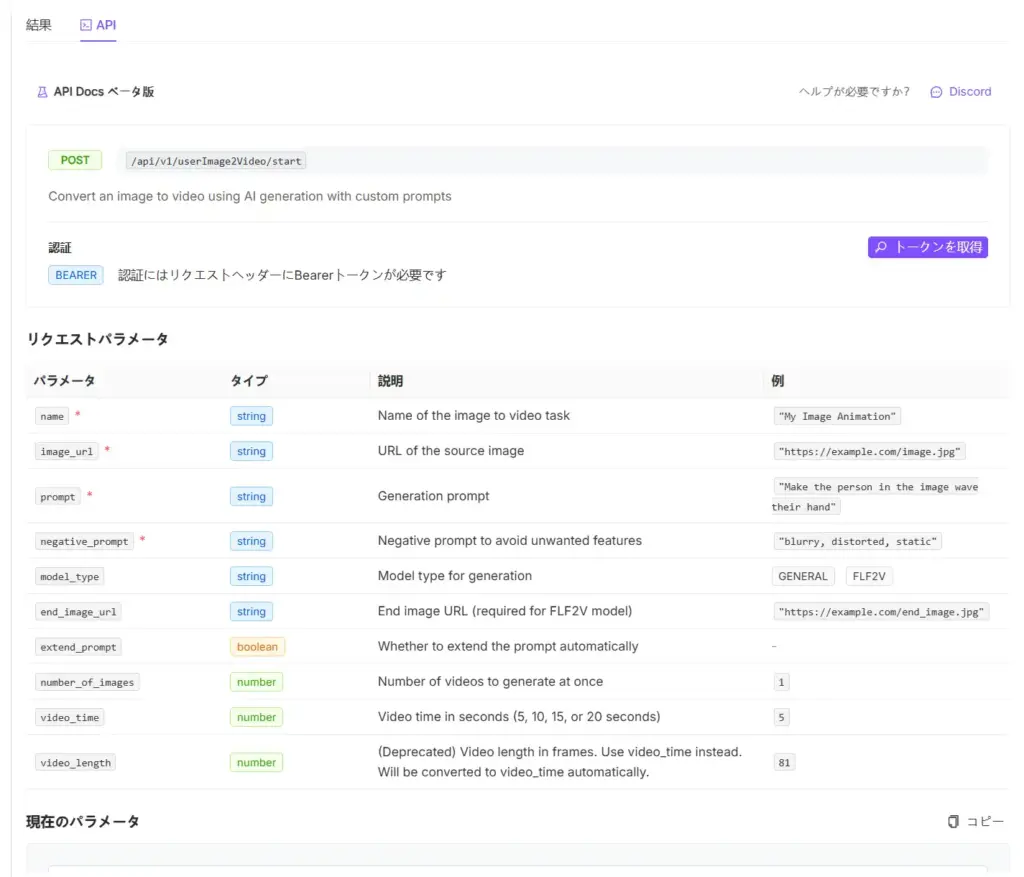The height and width of the screenshot is (877, 1024).
Task: Click the Discord chat bubble icon
Action: click(936, 92)
